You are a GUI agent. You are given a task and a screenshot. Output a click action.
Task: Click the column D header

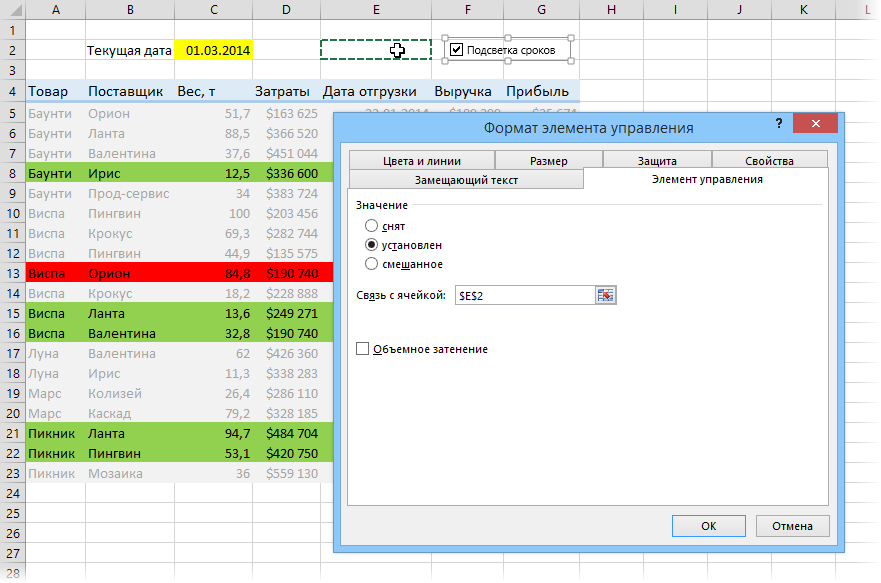click(x=286, y=9)
